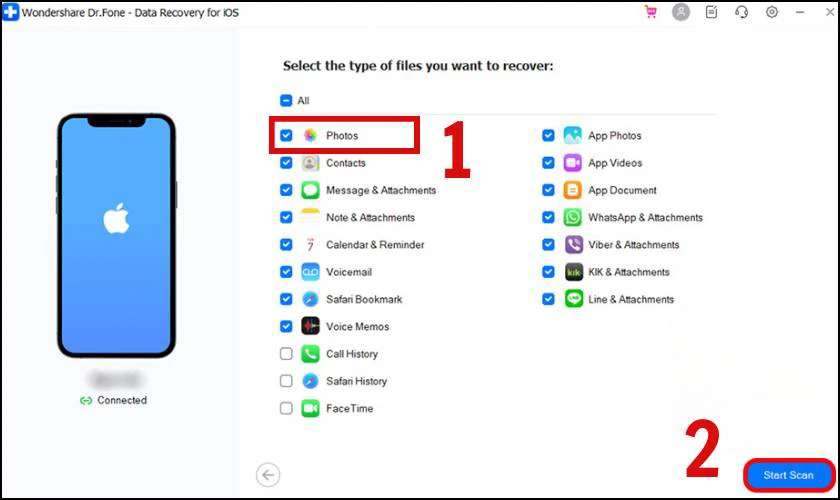Open the shopping cart icon

tap(651, 12)
